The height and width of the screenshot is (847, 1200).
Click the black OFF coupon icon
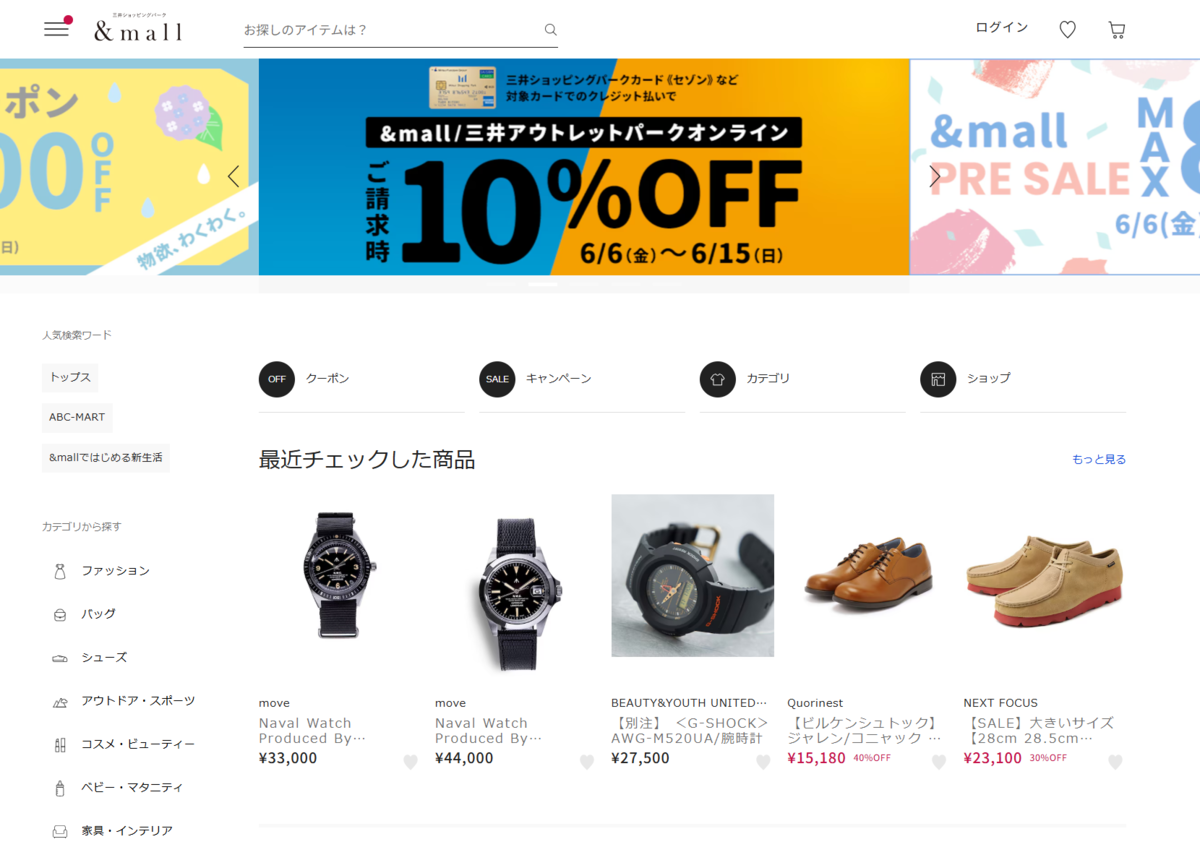coord(277,379)
